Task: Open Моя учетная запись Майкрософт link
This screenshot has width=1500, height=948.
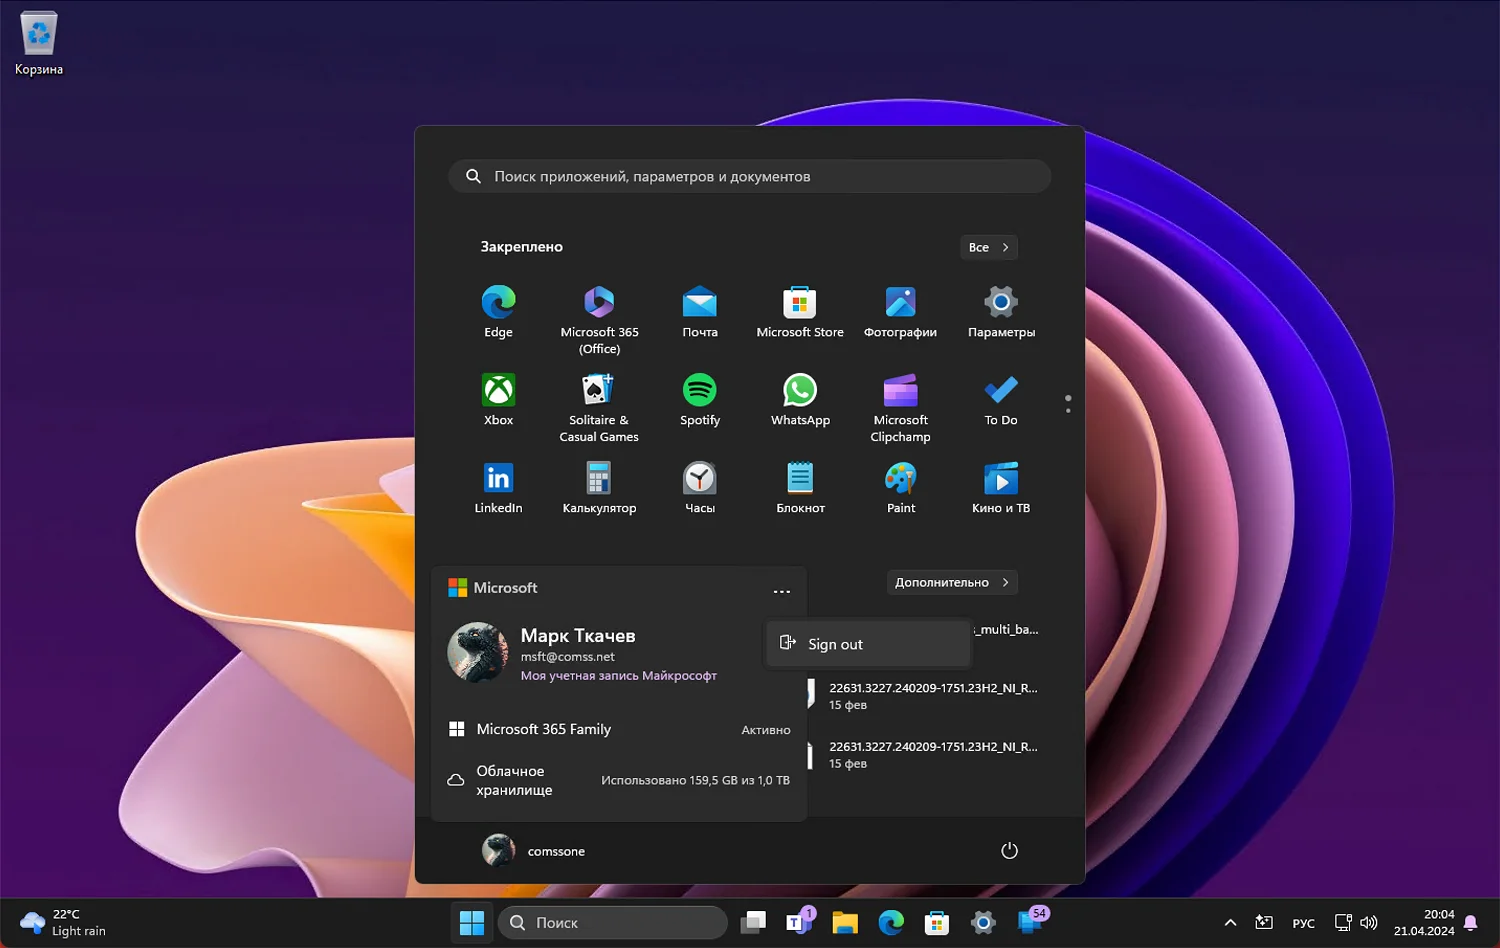Action: (x=618, y=676)
